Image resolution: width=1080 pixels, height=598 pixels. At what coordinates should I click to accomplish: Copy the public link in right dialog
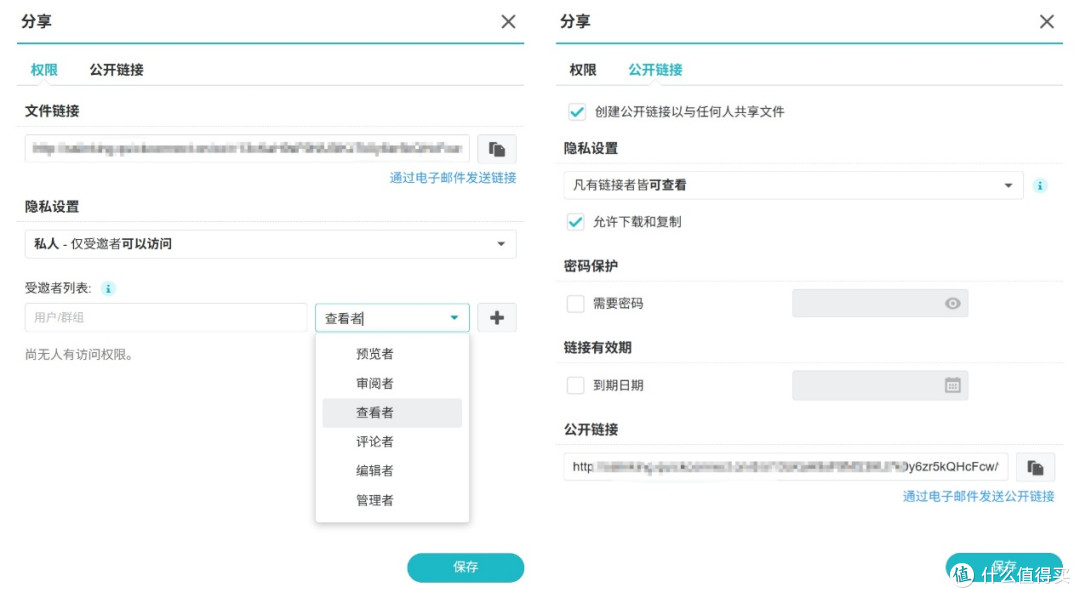1035,467
